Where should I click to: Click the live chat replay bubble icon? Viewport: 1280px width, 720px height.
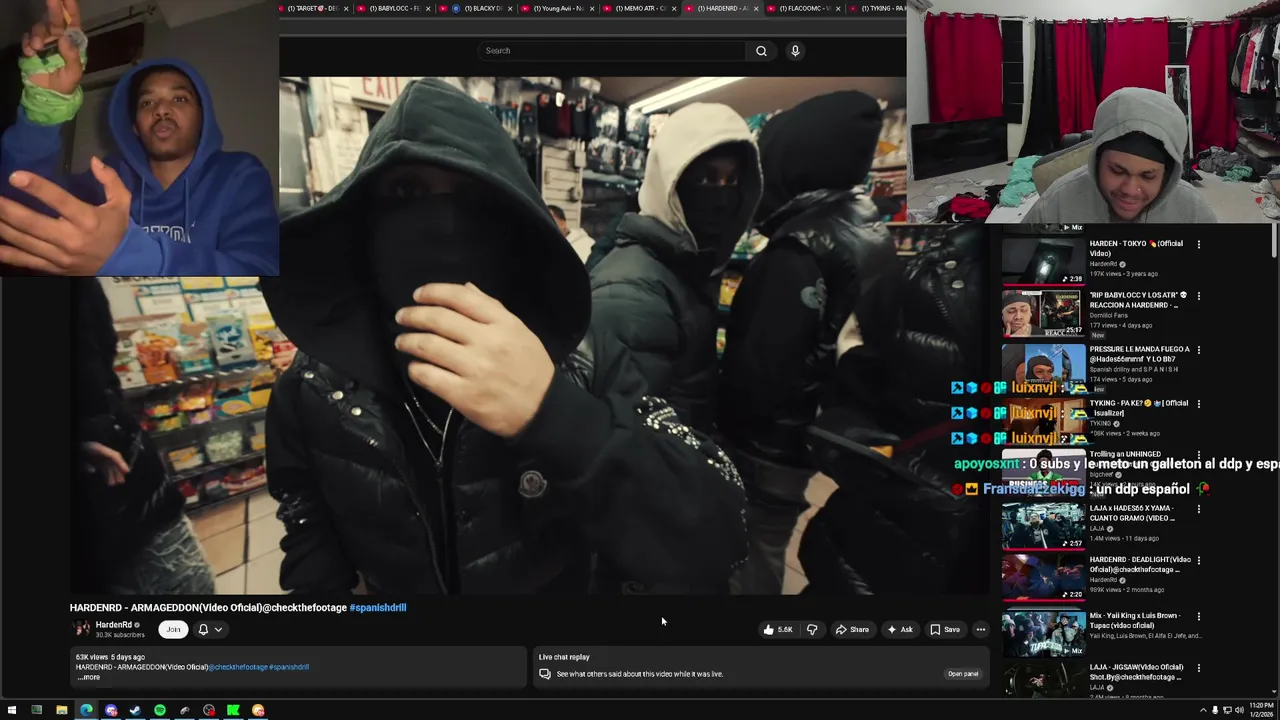(545, 674)
